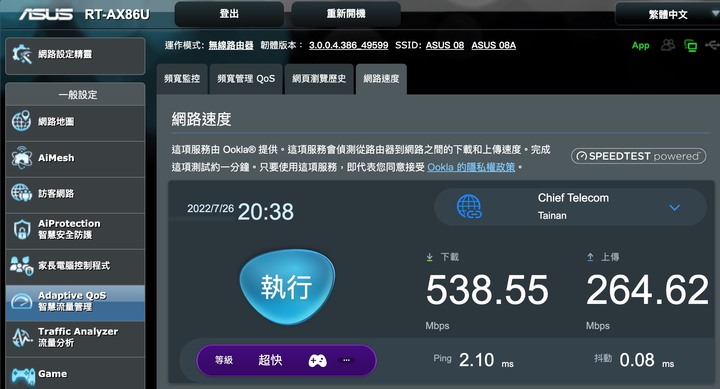The height and width of the screenshot is (389, 720).
Task: Click the 無線路由器 operation mode link
Action: click(x=231, y=45)
